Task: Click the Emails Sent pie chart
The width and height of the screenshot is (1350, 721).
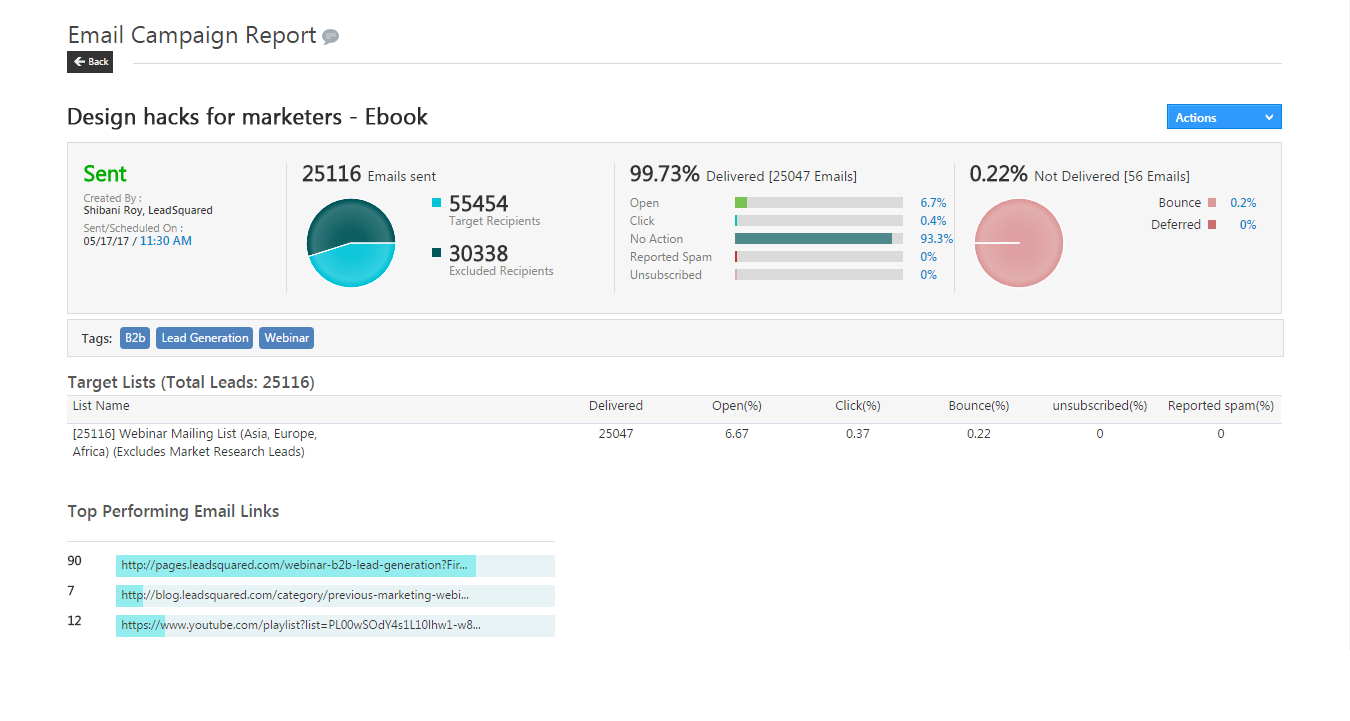Action: (x=350, y=243)
